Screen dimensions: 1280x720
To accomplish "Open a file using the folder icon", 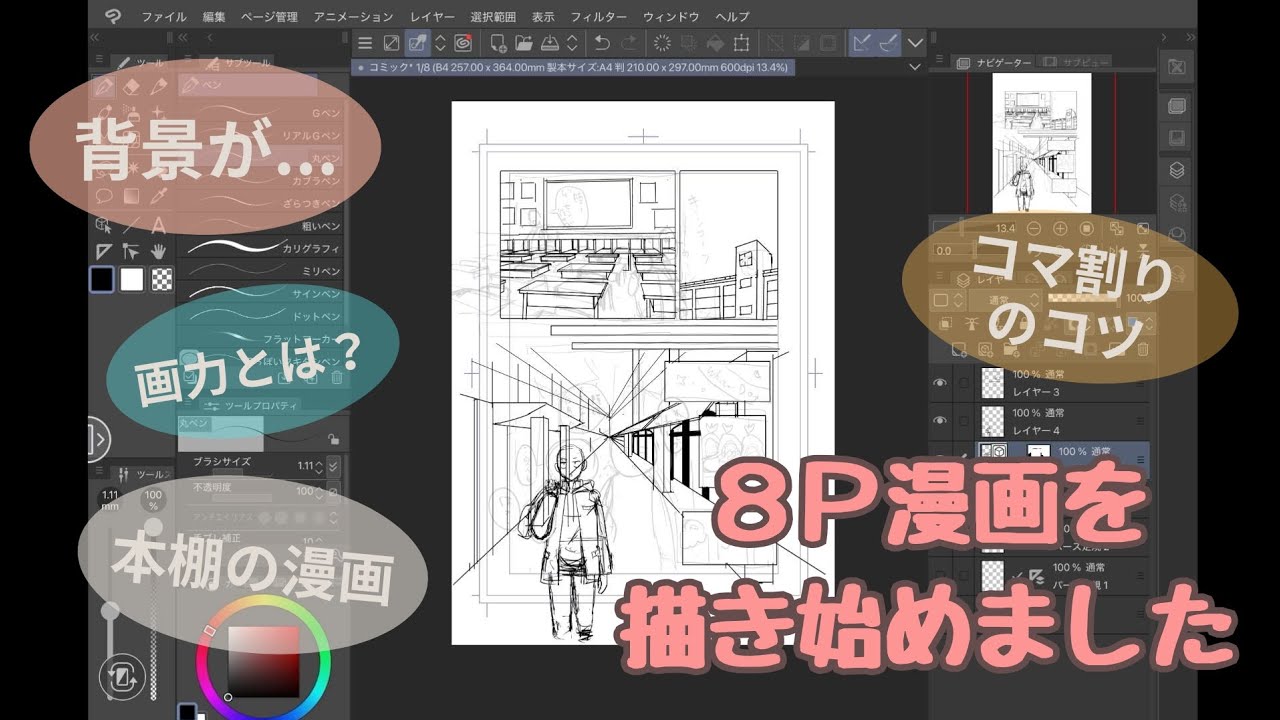I will coord(523,43).
